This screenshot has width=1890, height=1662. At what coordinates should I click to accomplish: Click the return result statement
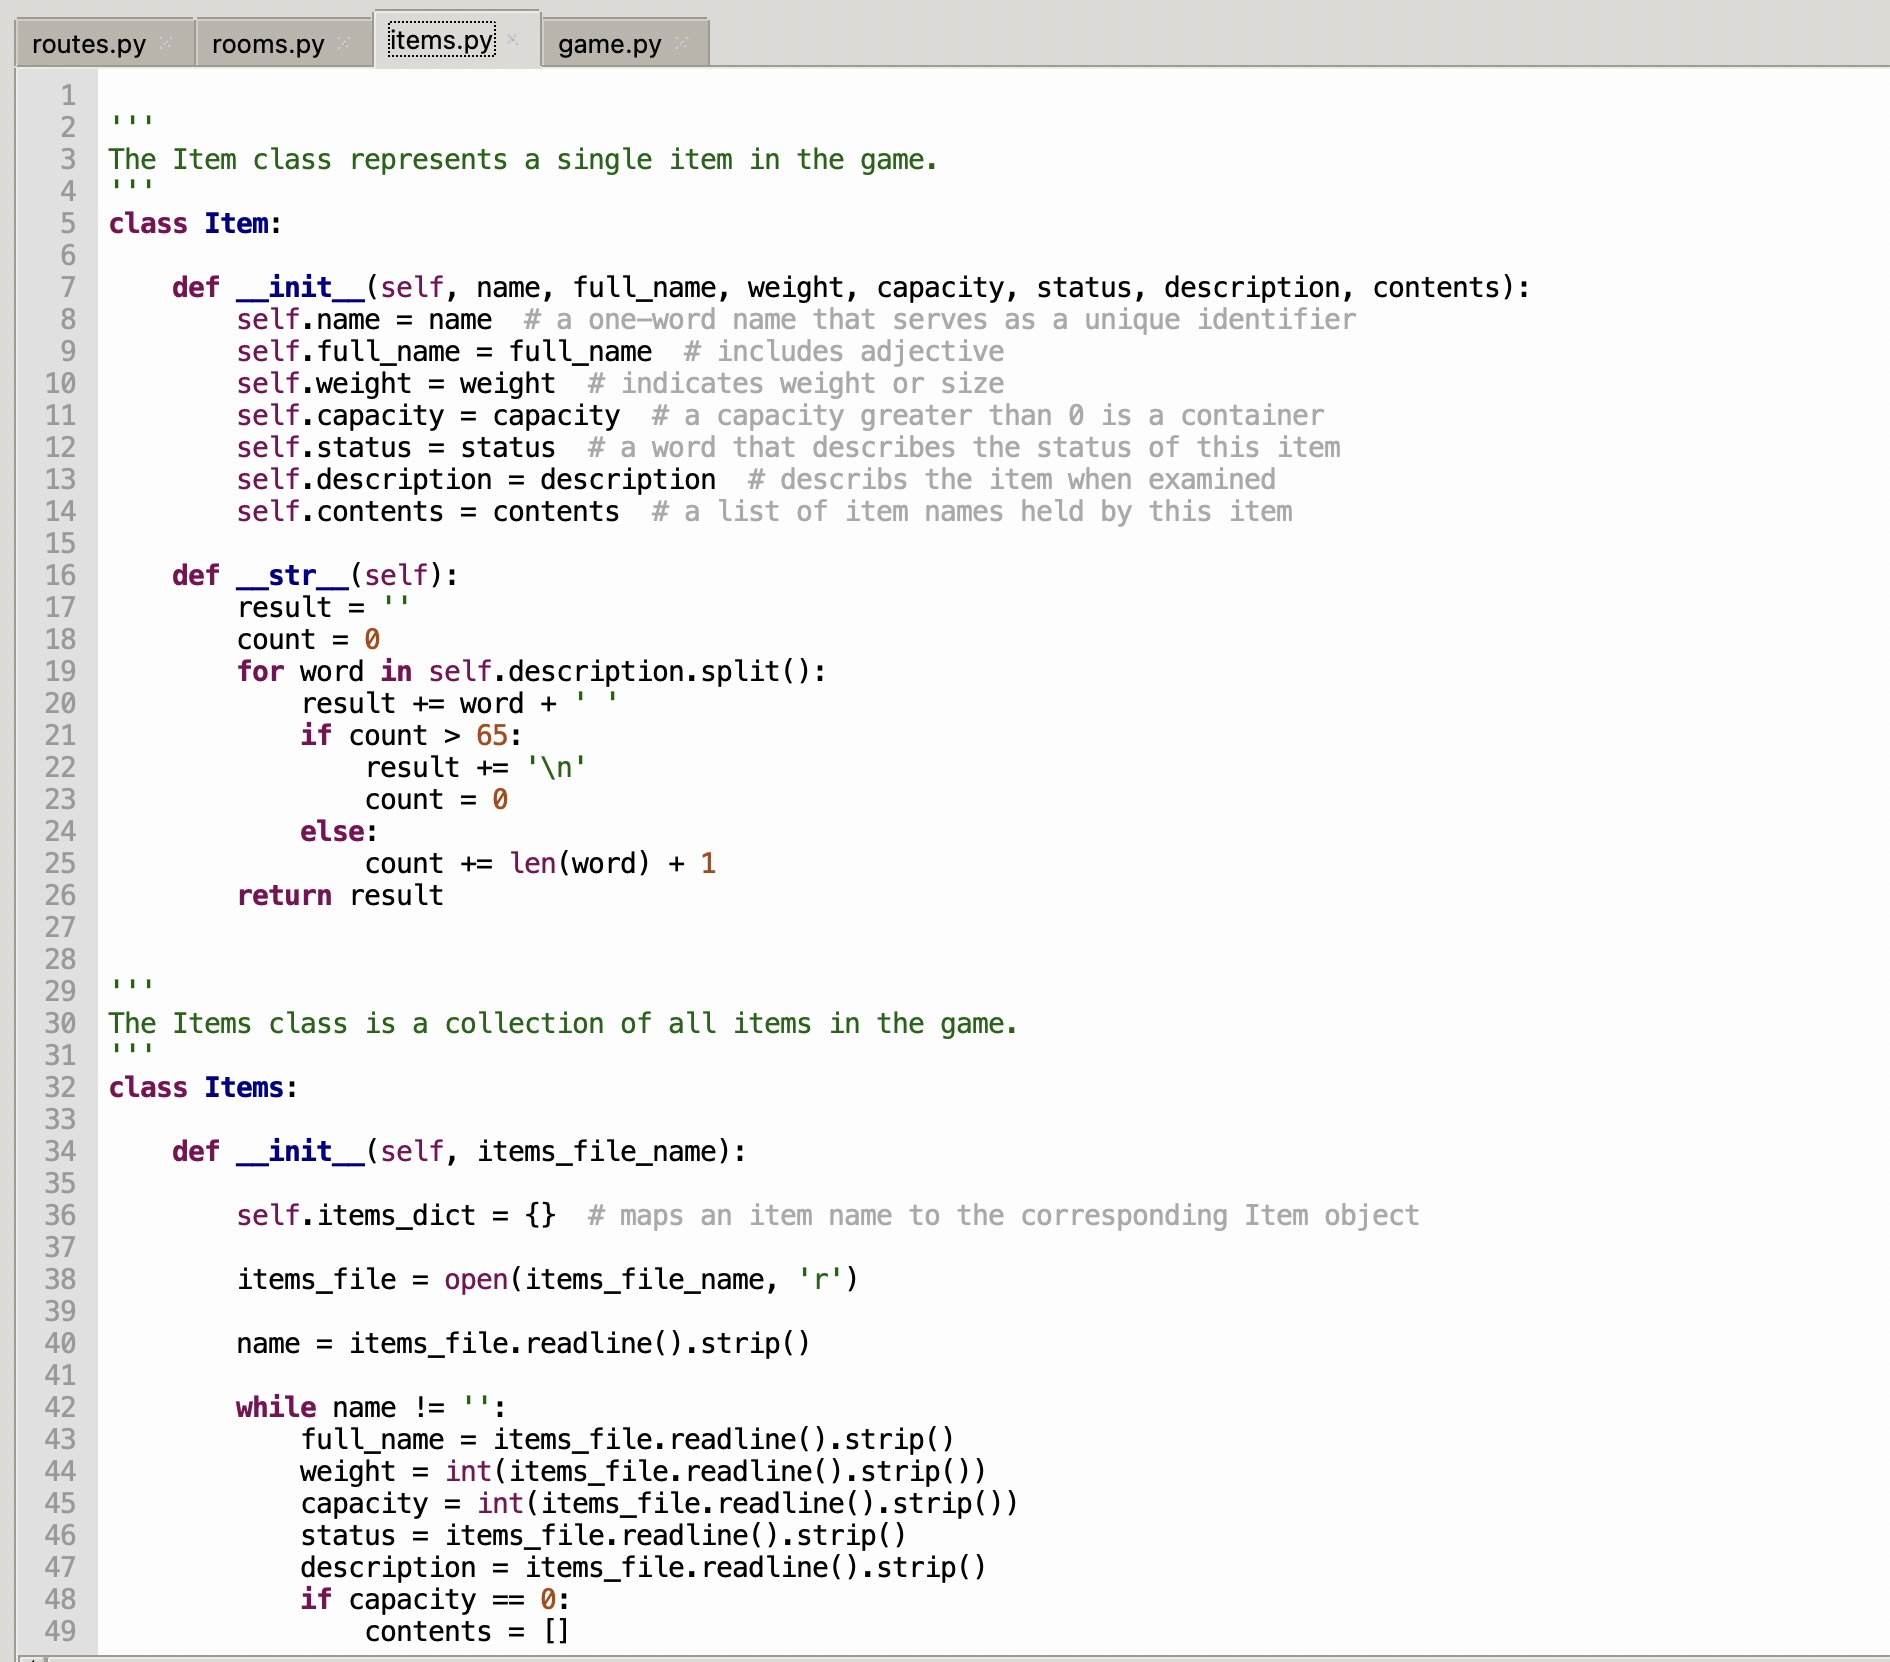[340, 895]
